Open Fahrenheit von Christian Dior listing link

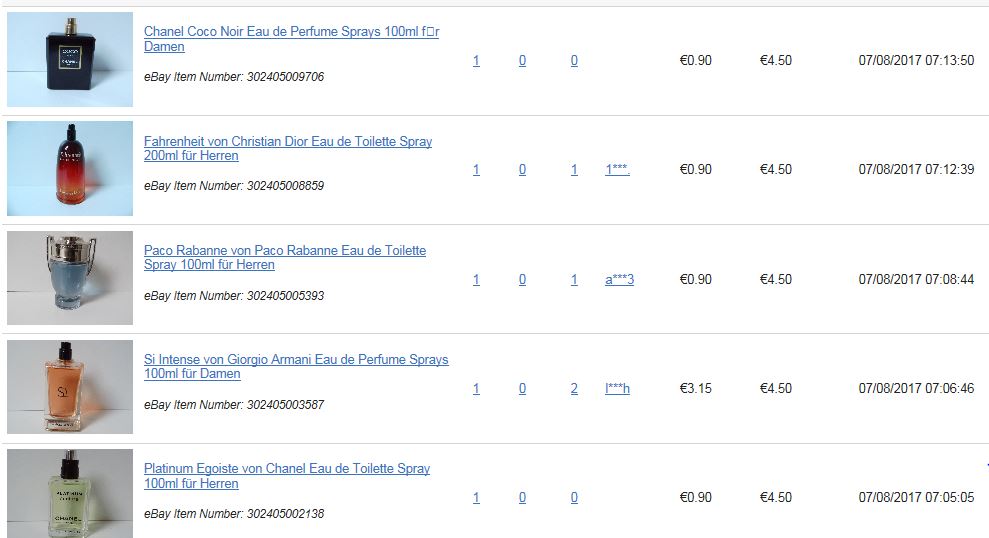tap(288, 148)
